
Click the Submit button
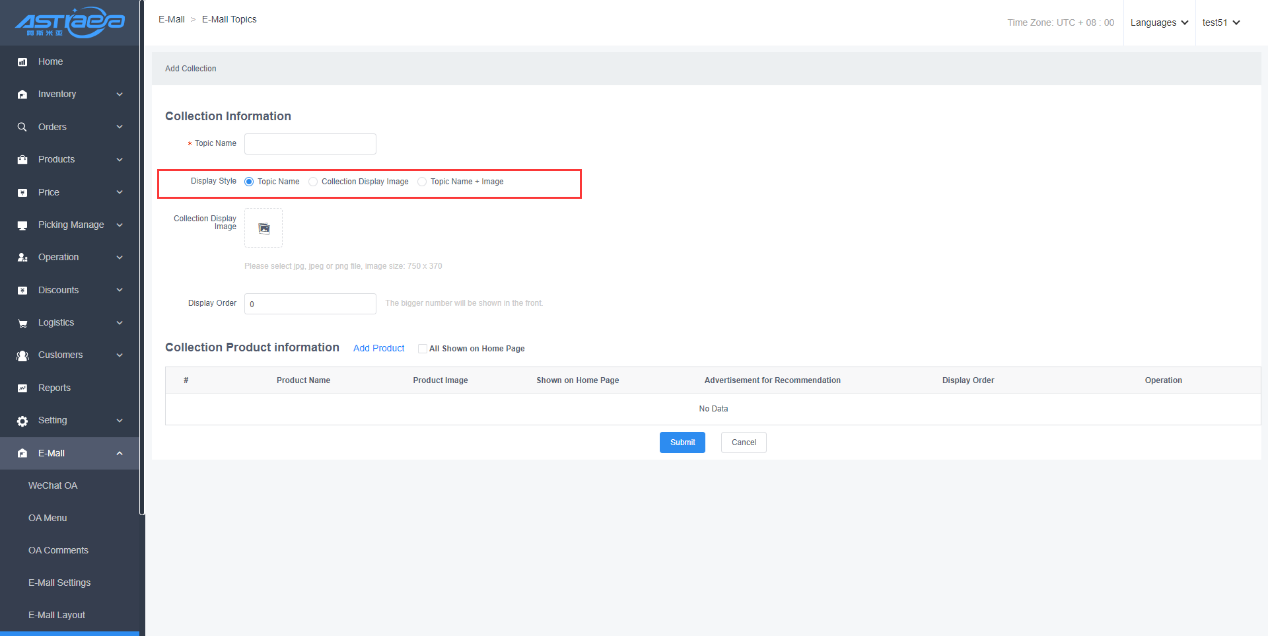pyautogui.click(x=682, y=442)
